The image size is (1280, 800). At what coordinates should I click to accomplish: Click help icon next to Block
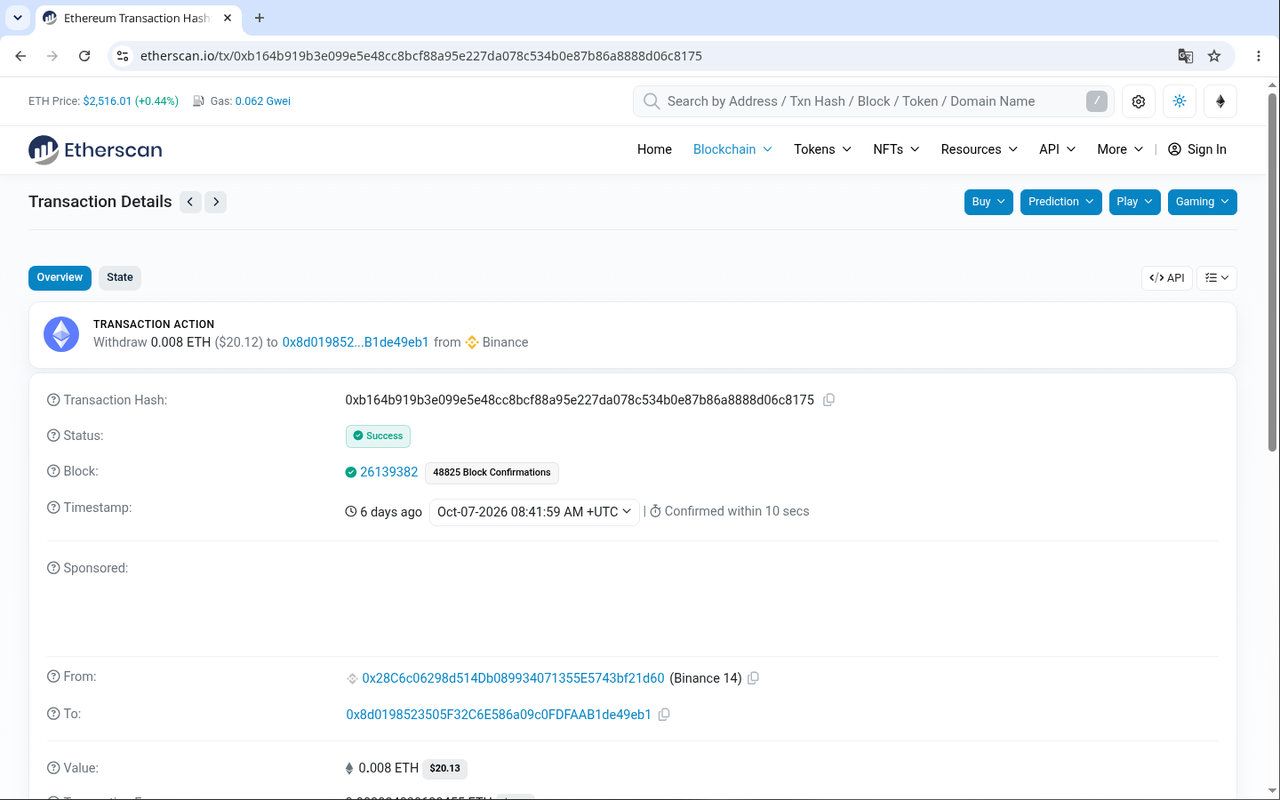coord(54,471)
